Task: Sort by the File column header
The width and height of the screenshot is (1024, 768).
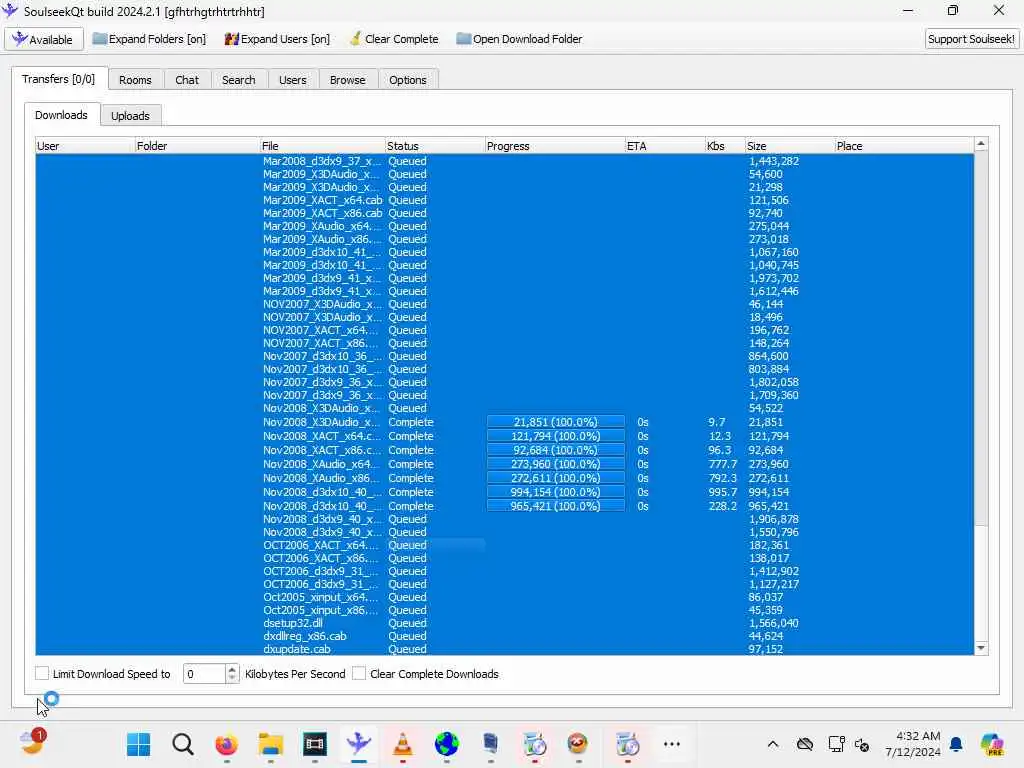Action: point(323,146)
